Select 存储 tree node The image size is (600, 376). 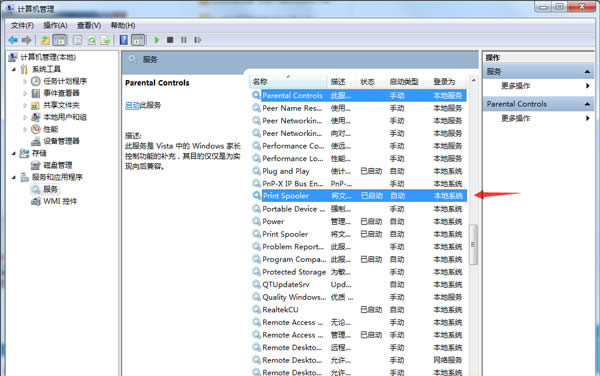pyautogui.click(x=39, y=153)
